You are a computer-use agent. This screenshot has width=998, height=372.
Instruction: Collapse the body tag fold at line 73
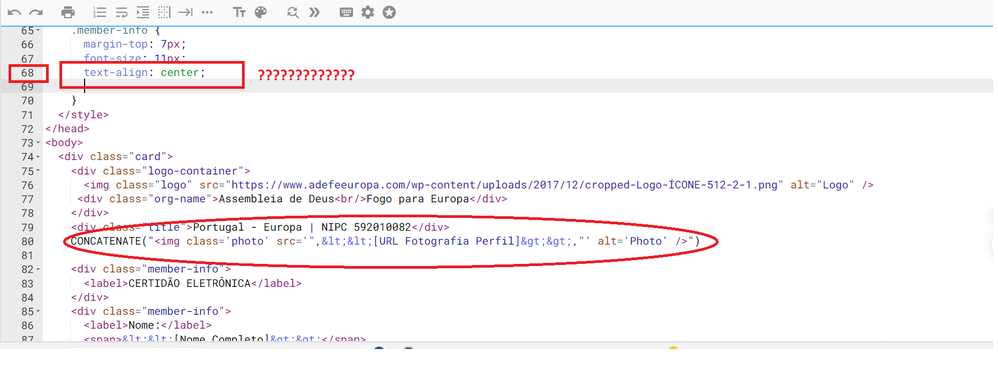click(38, 143)
